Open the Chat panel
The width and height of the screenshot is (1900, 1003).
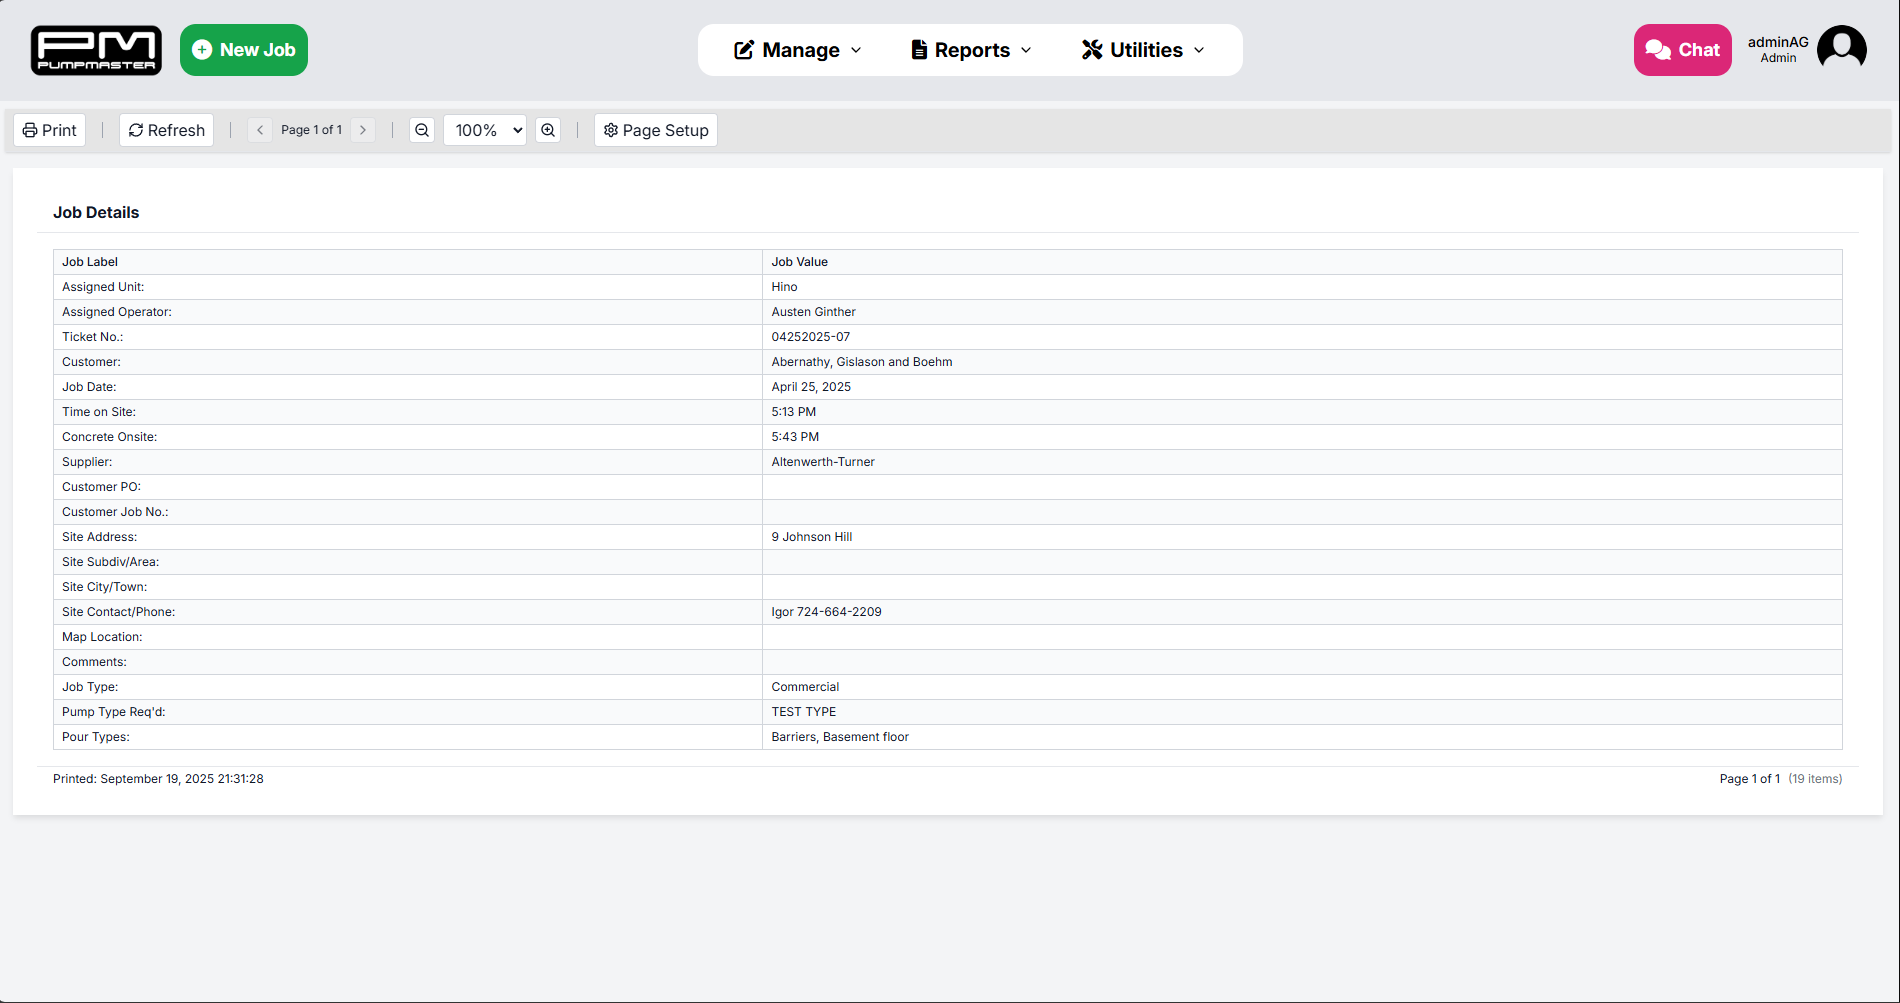point(1682,50)
